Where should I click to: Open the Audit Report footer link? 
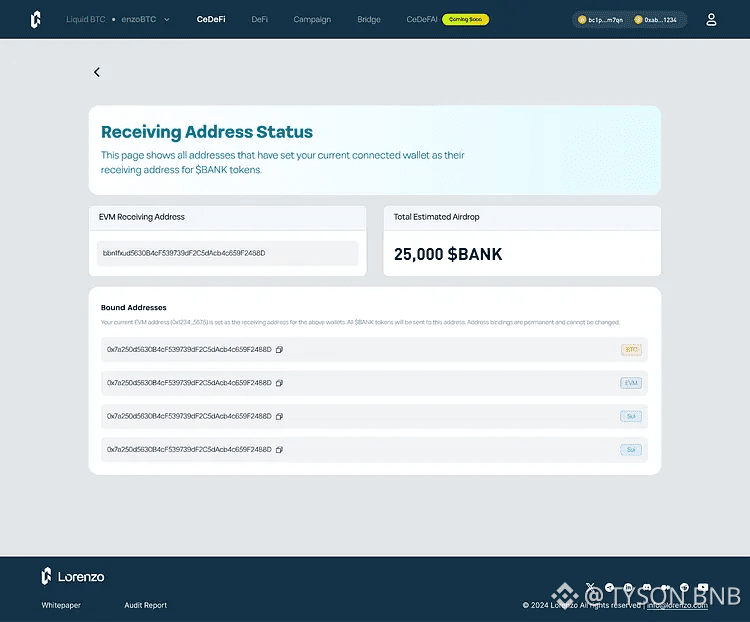[x=145, y=605]
